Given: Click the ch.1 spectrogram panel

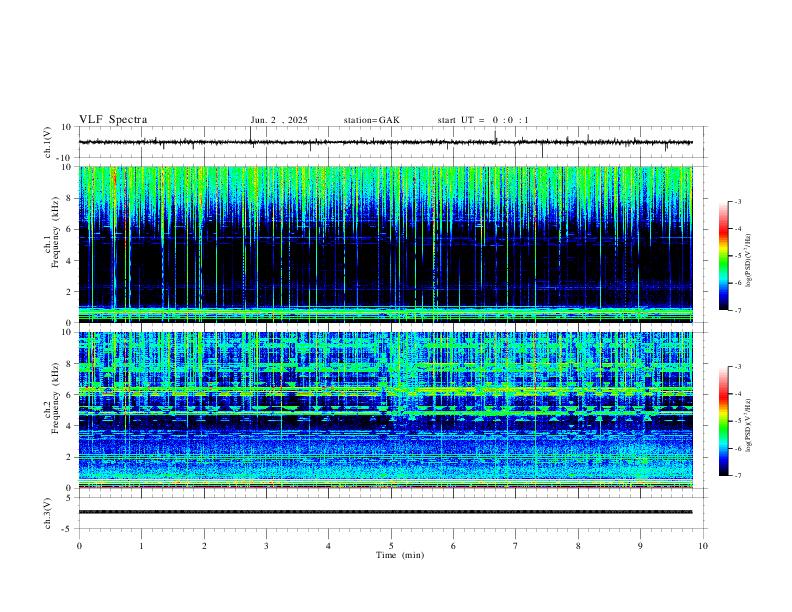Looking at the screenshot, I should coord(385,244).
